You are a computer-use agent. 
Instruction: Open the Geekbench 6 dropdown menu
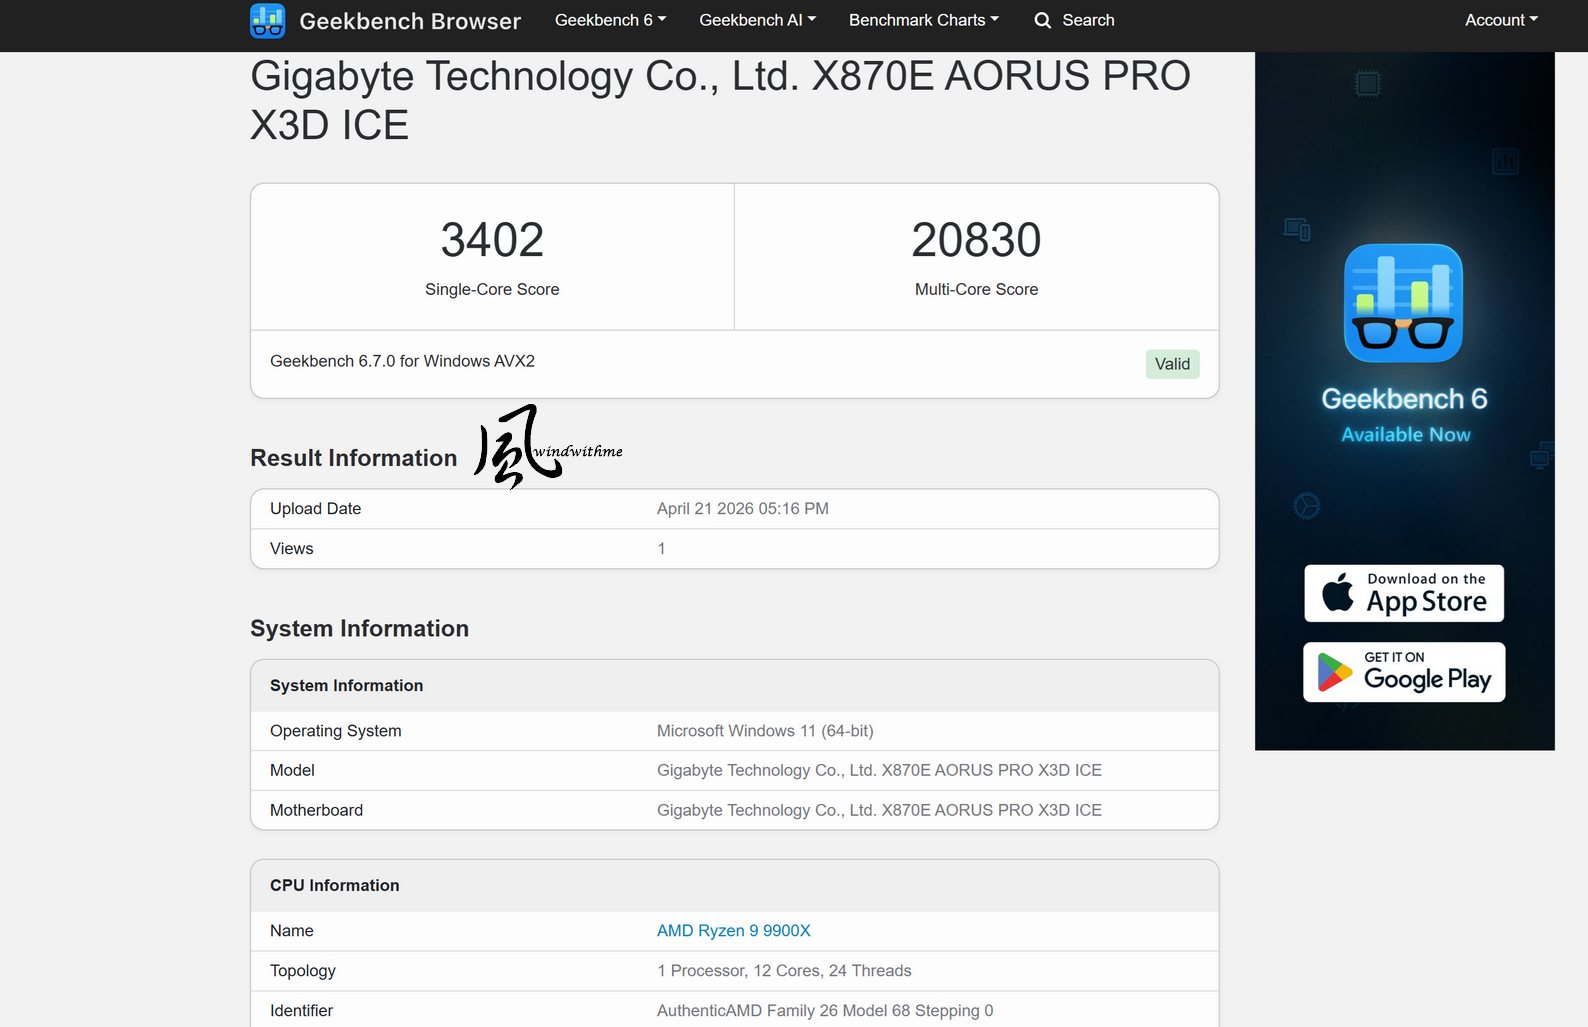point(610,20)
